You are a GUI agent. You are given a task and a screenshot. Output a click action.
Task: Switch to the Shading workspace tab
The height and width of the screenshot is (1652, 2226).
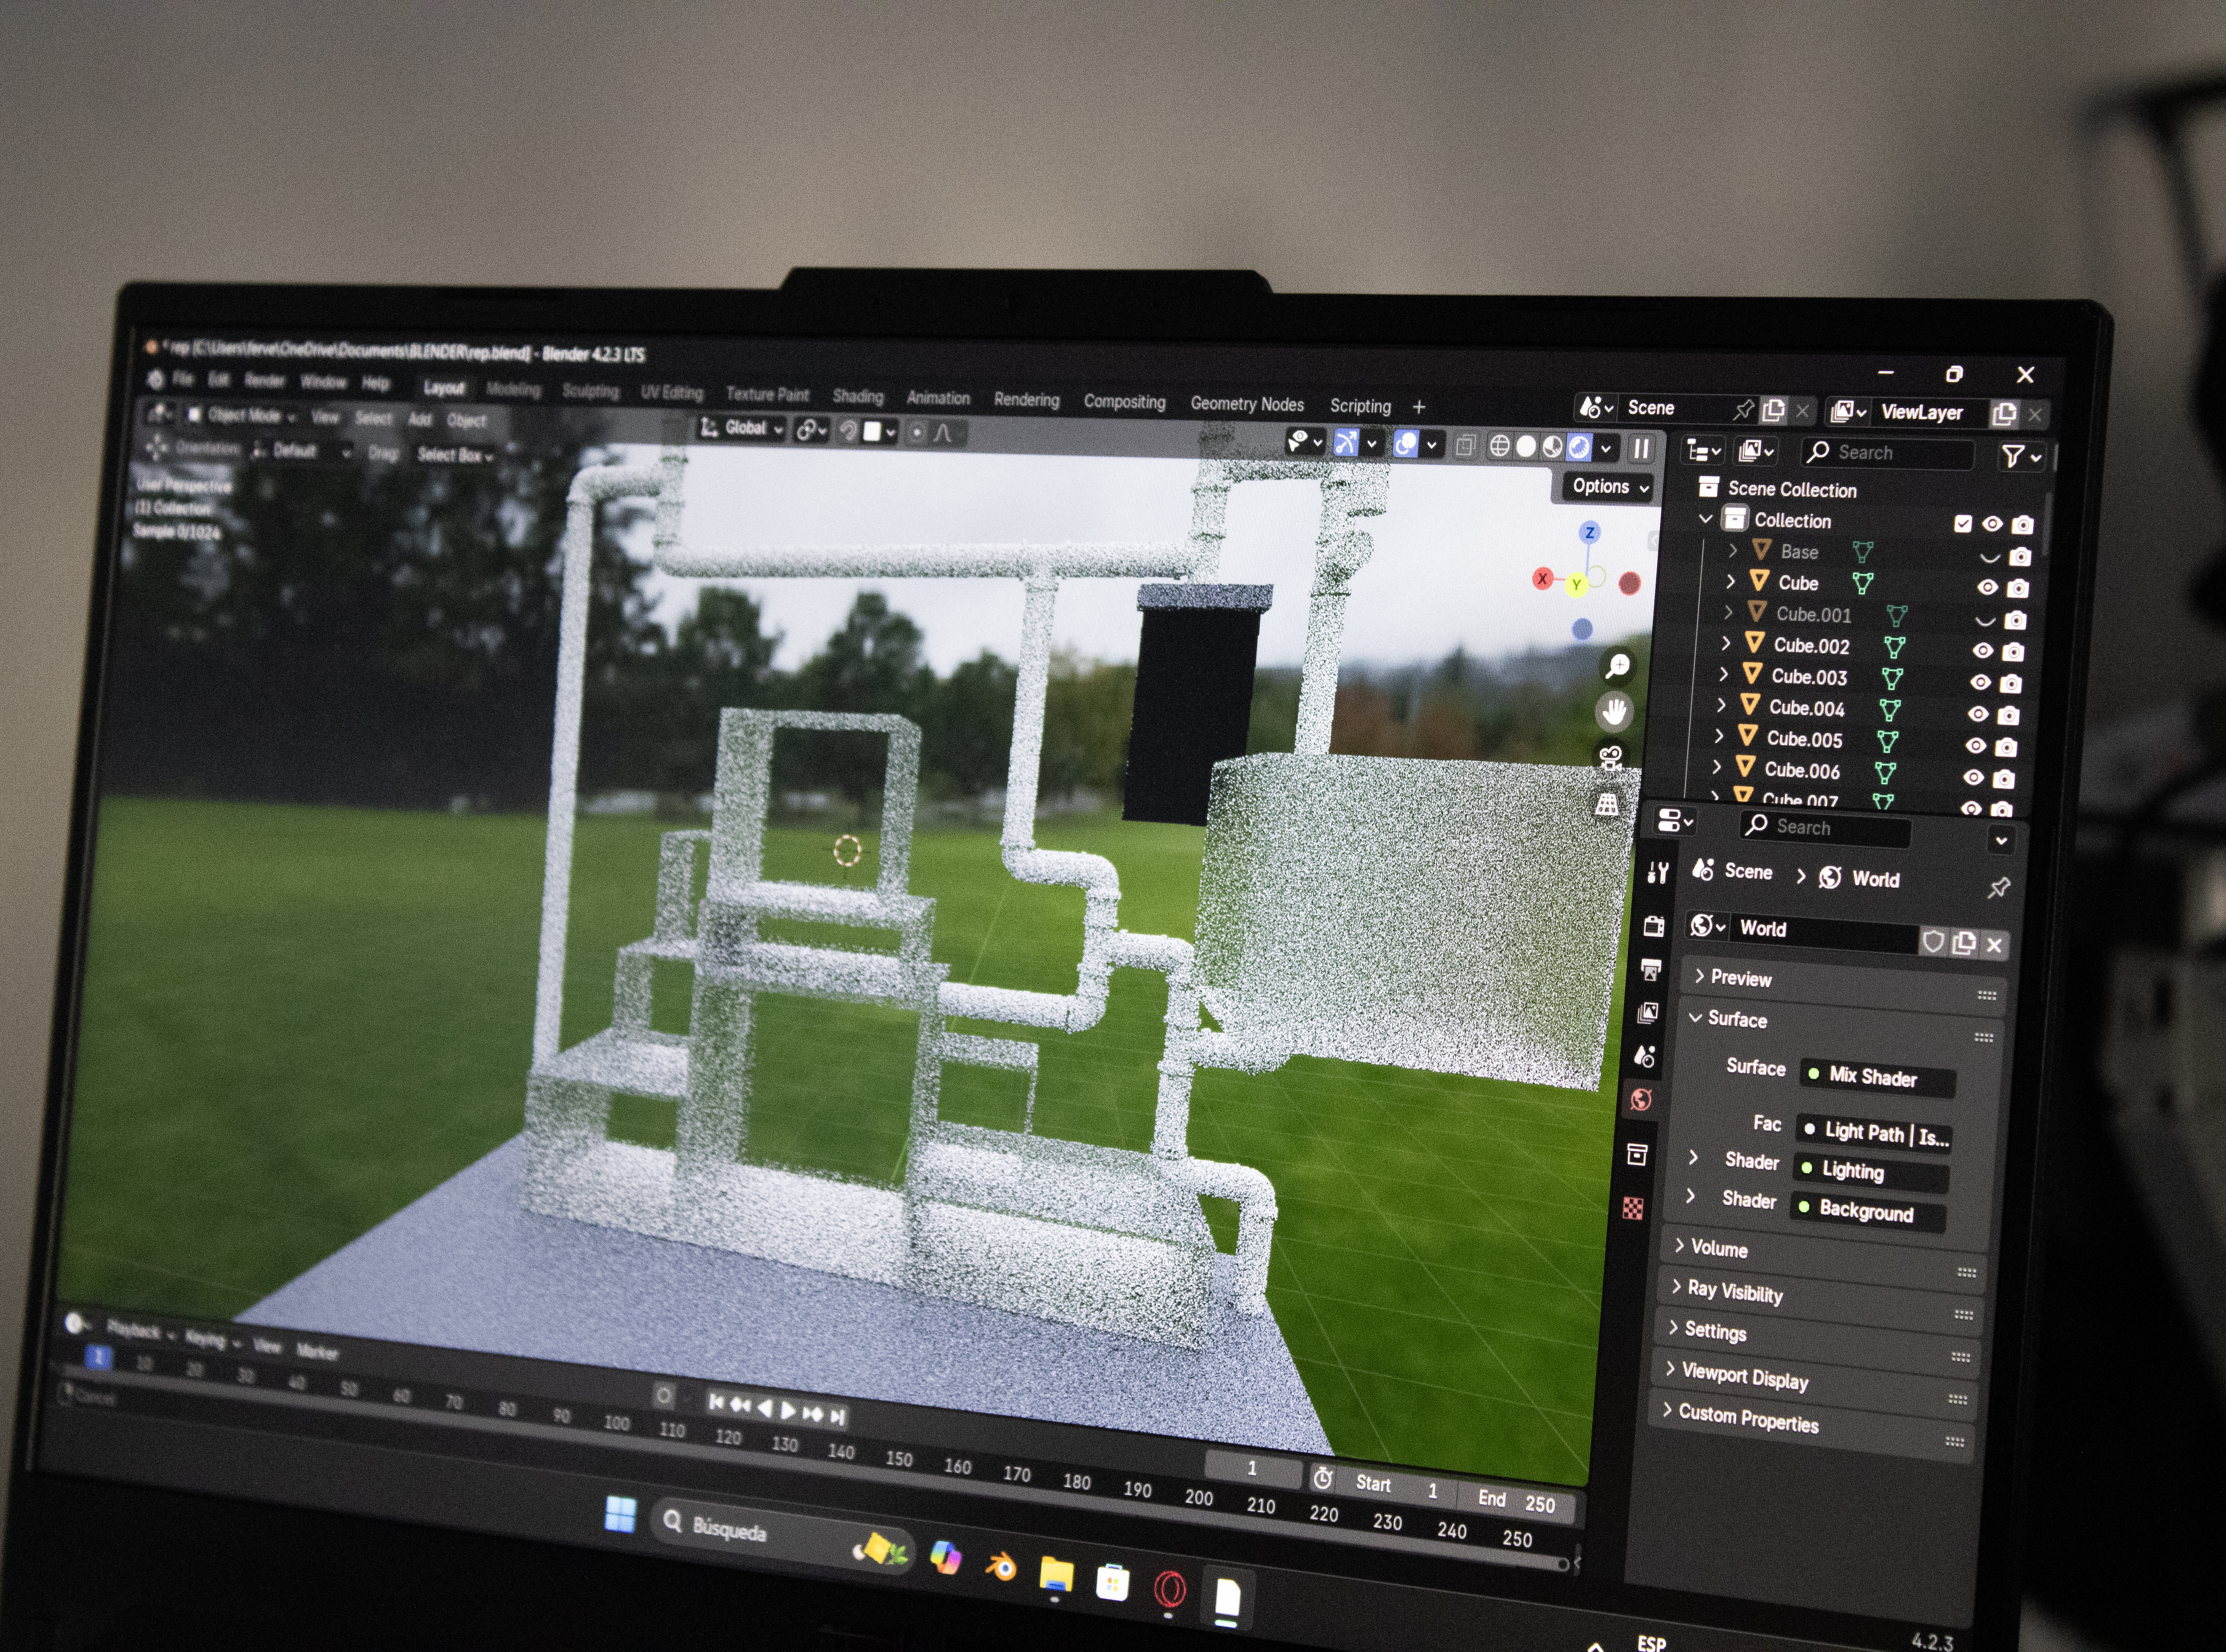point(858,396)
